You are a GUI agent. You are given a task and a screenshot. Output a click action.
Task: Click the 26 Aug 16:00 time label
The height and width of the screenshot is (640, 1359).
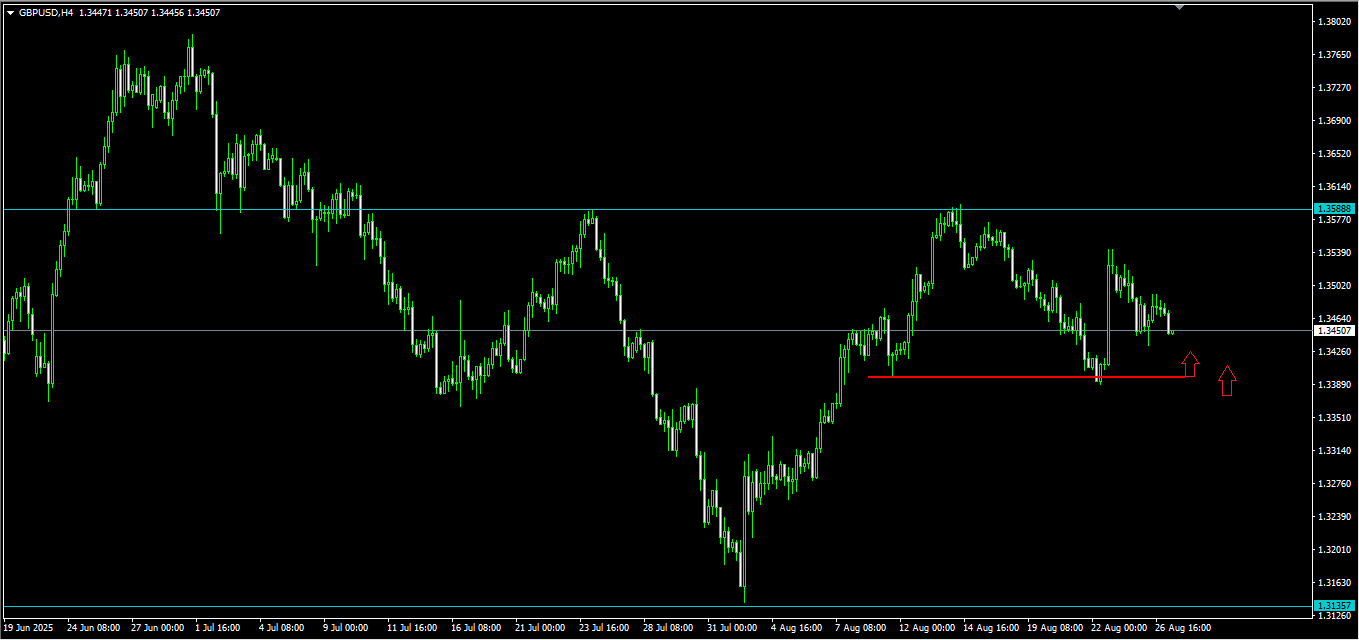(x=1185, y=628)
